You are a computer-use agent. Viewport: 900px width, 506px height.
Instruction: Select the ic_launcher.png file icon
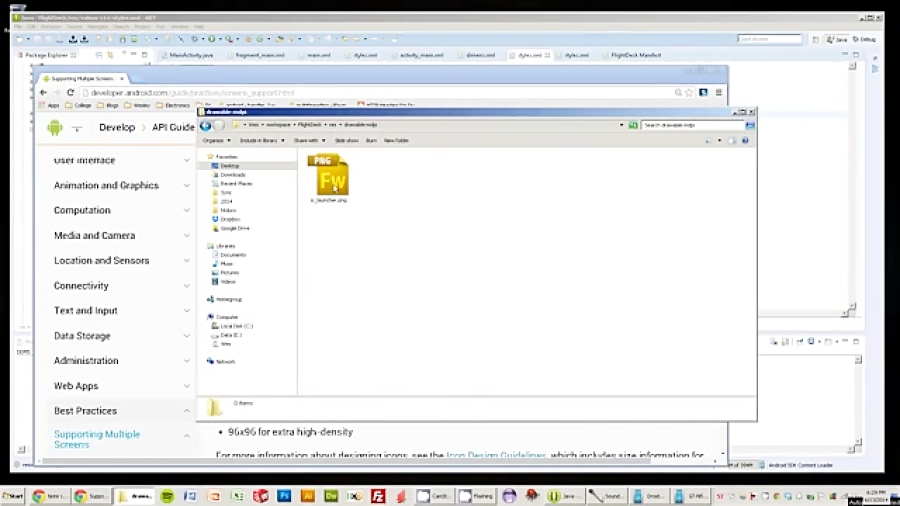click(x=329, y=176)
